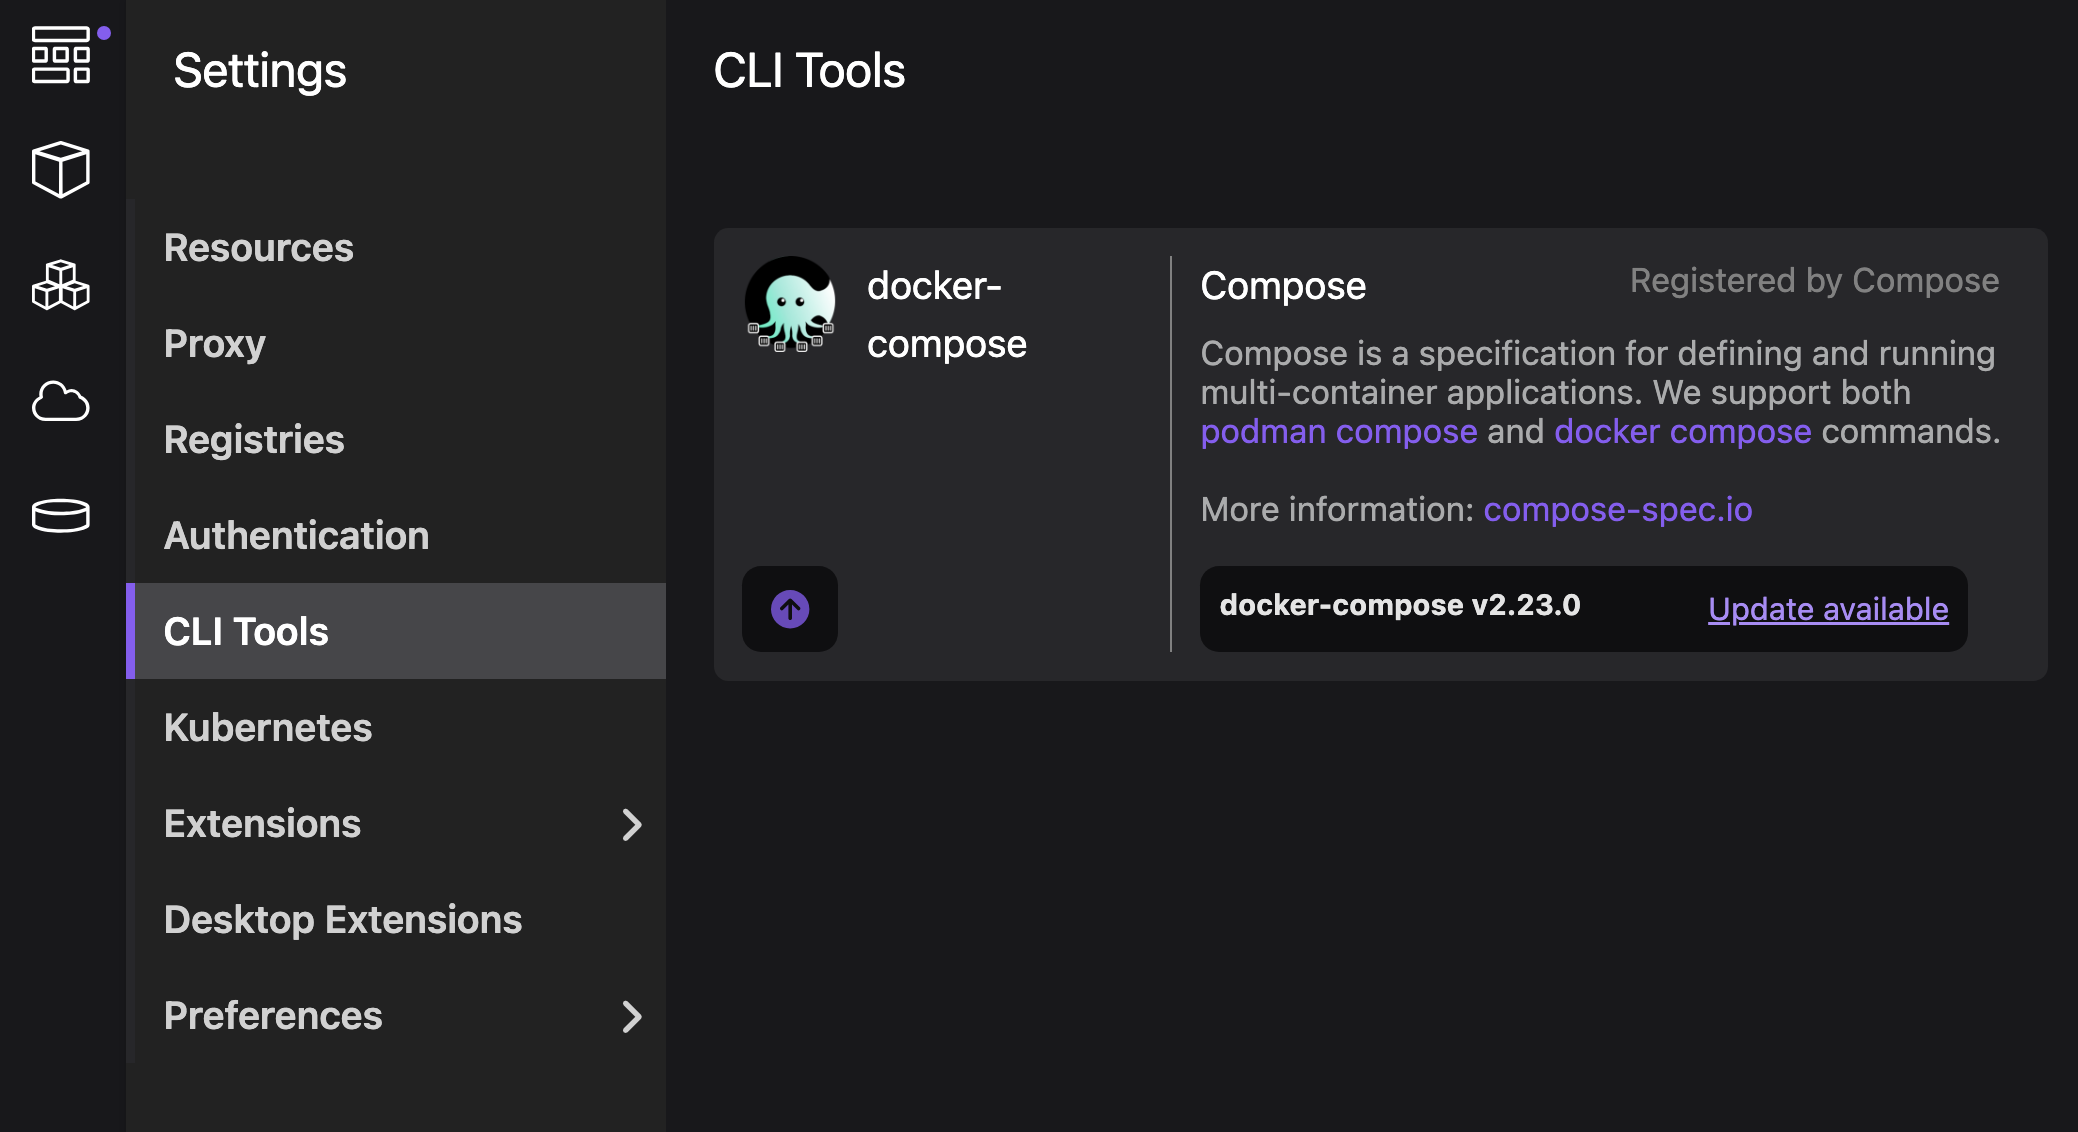Viewport: 2078px width, 1132px height.
Task: Click the podman compose hyperlink
Action: [x=1338, y=431]
